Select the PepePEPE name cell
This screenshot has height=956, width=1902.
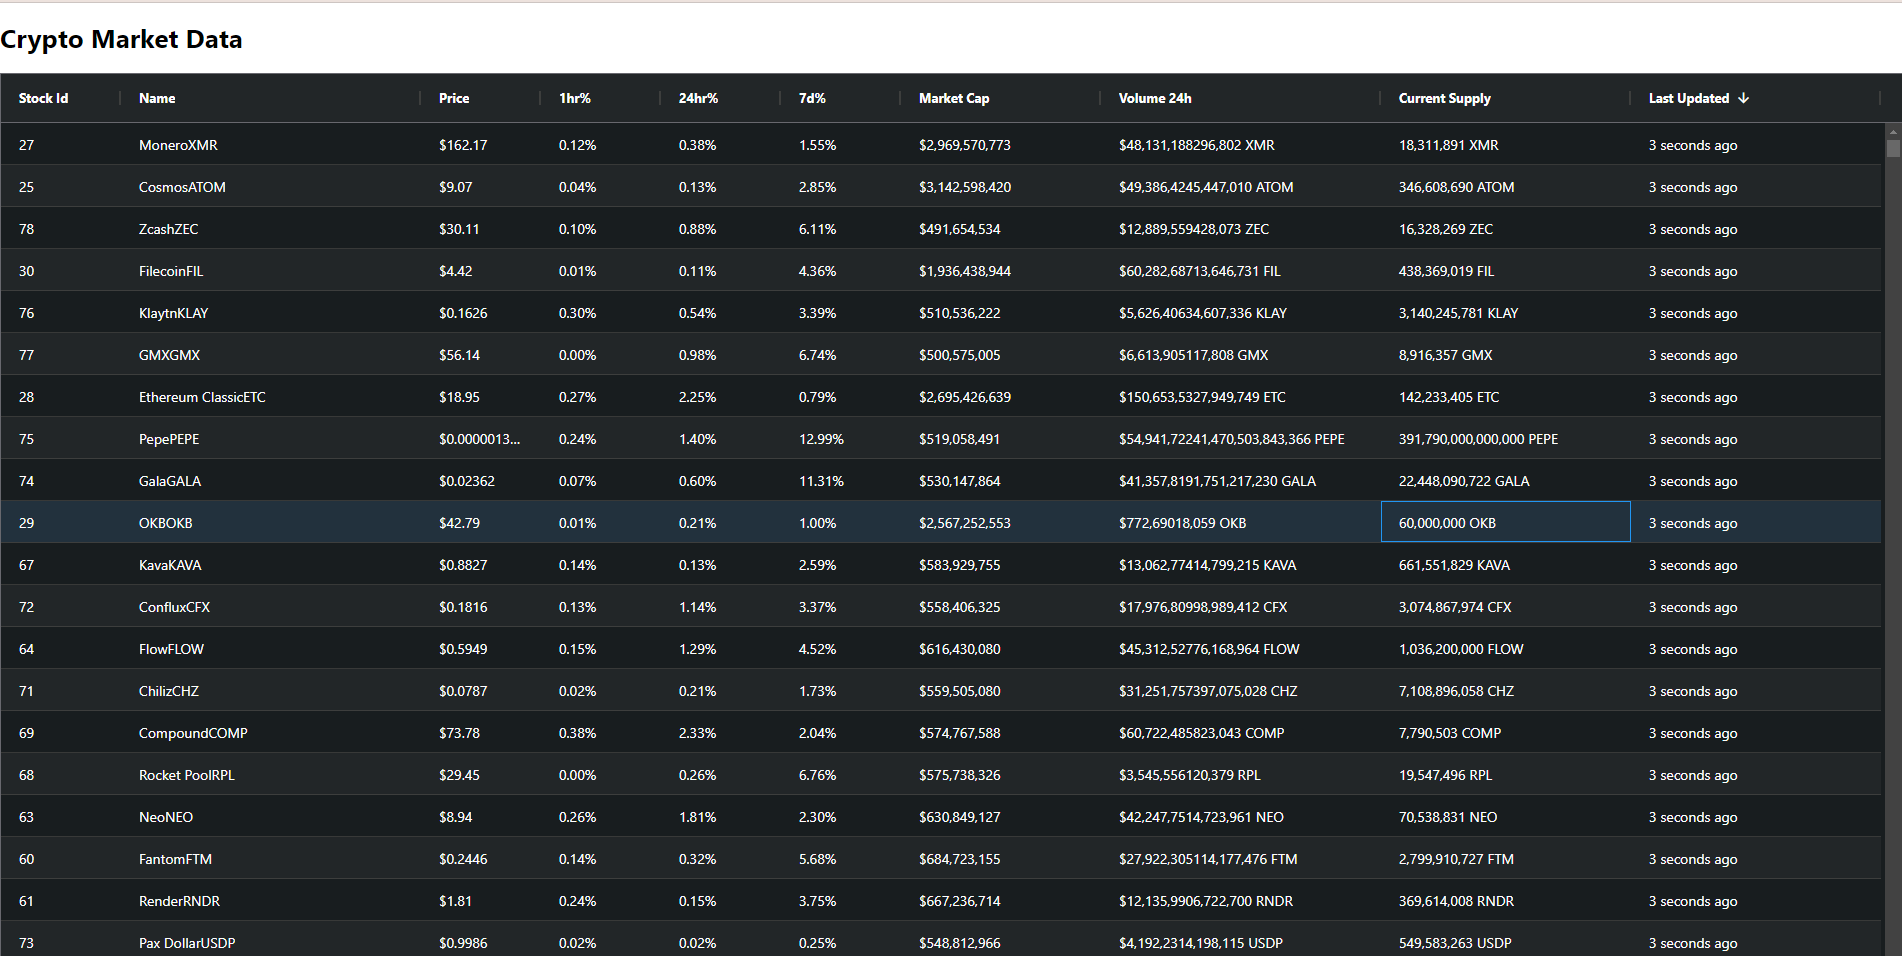tap(271, 439)
